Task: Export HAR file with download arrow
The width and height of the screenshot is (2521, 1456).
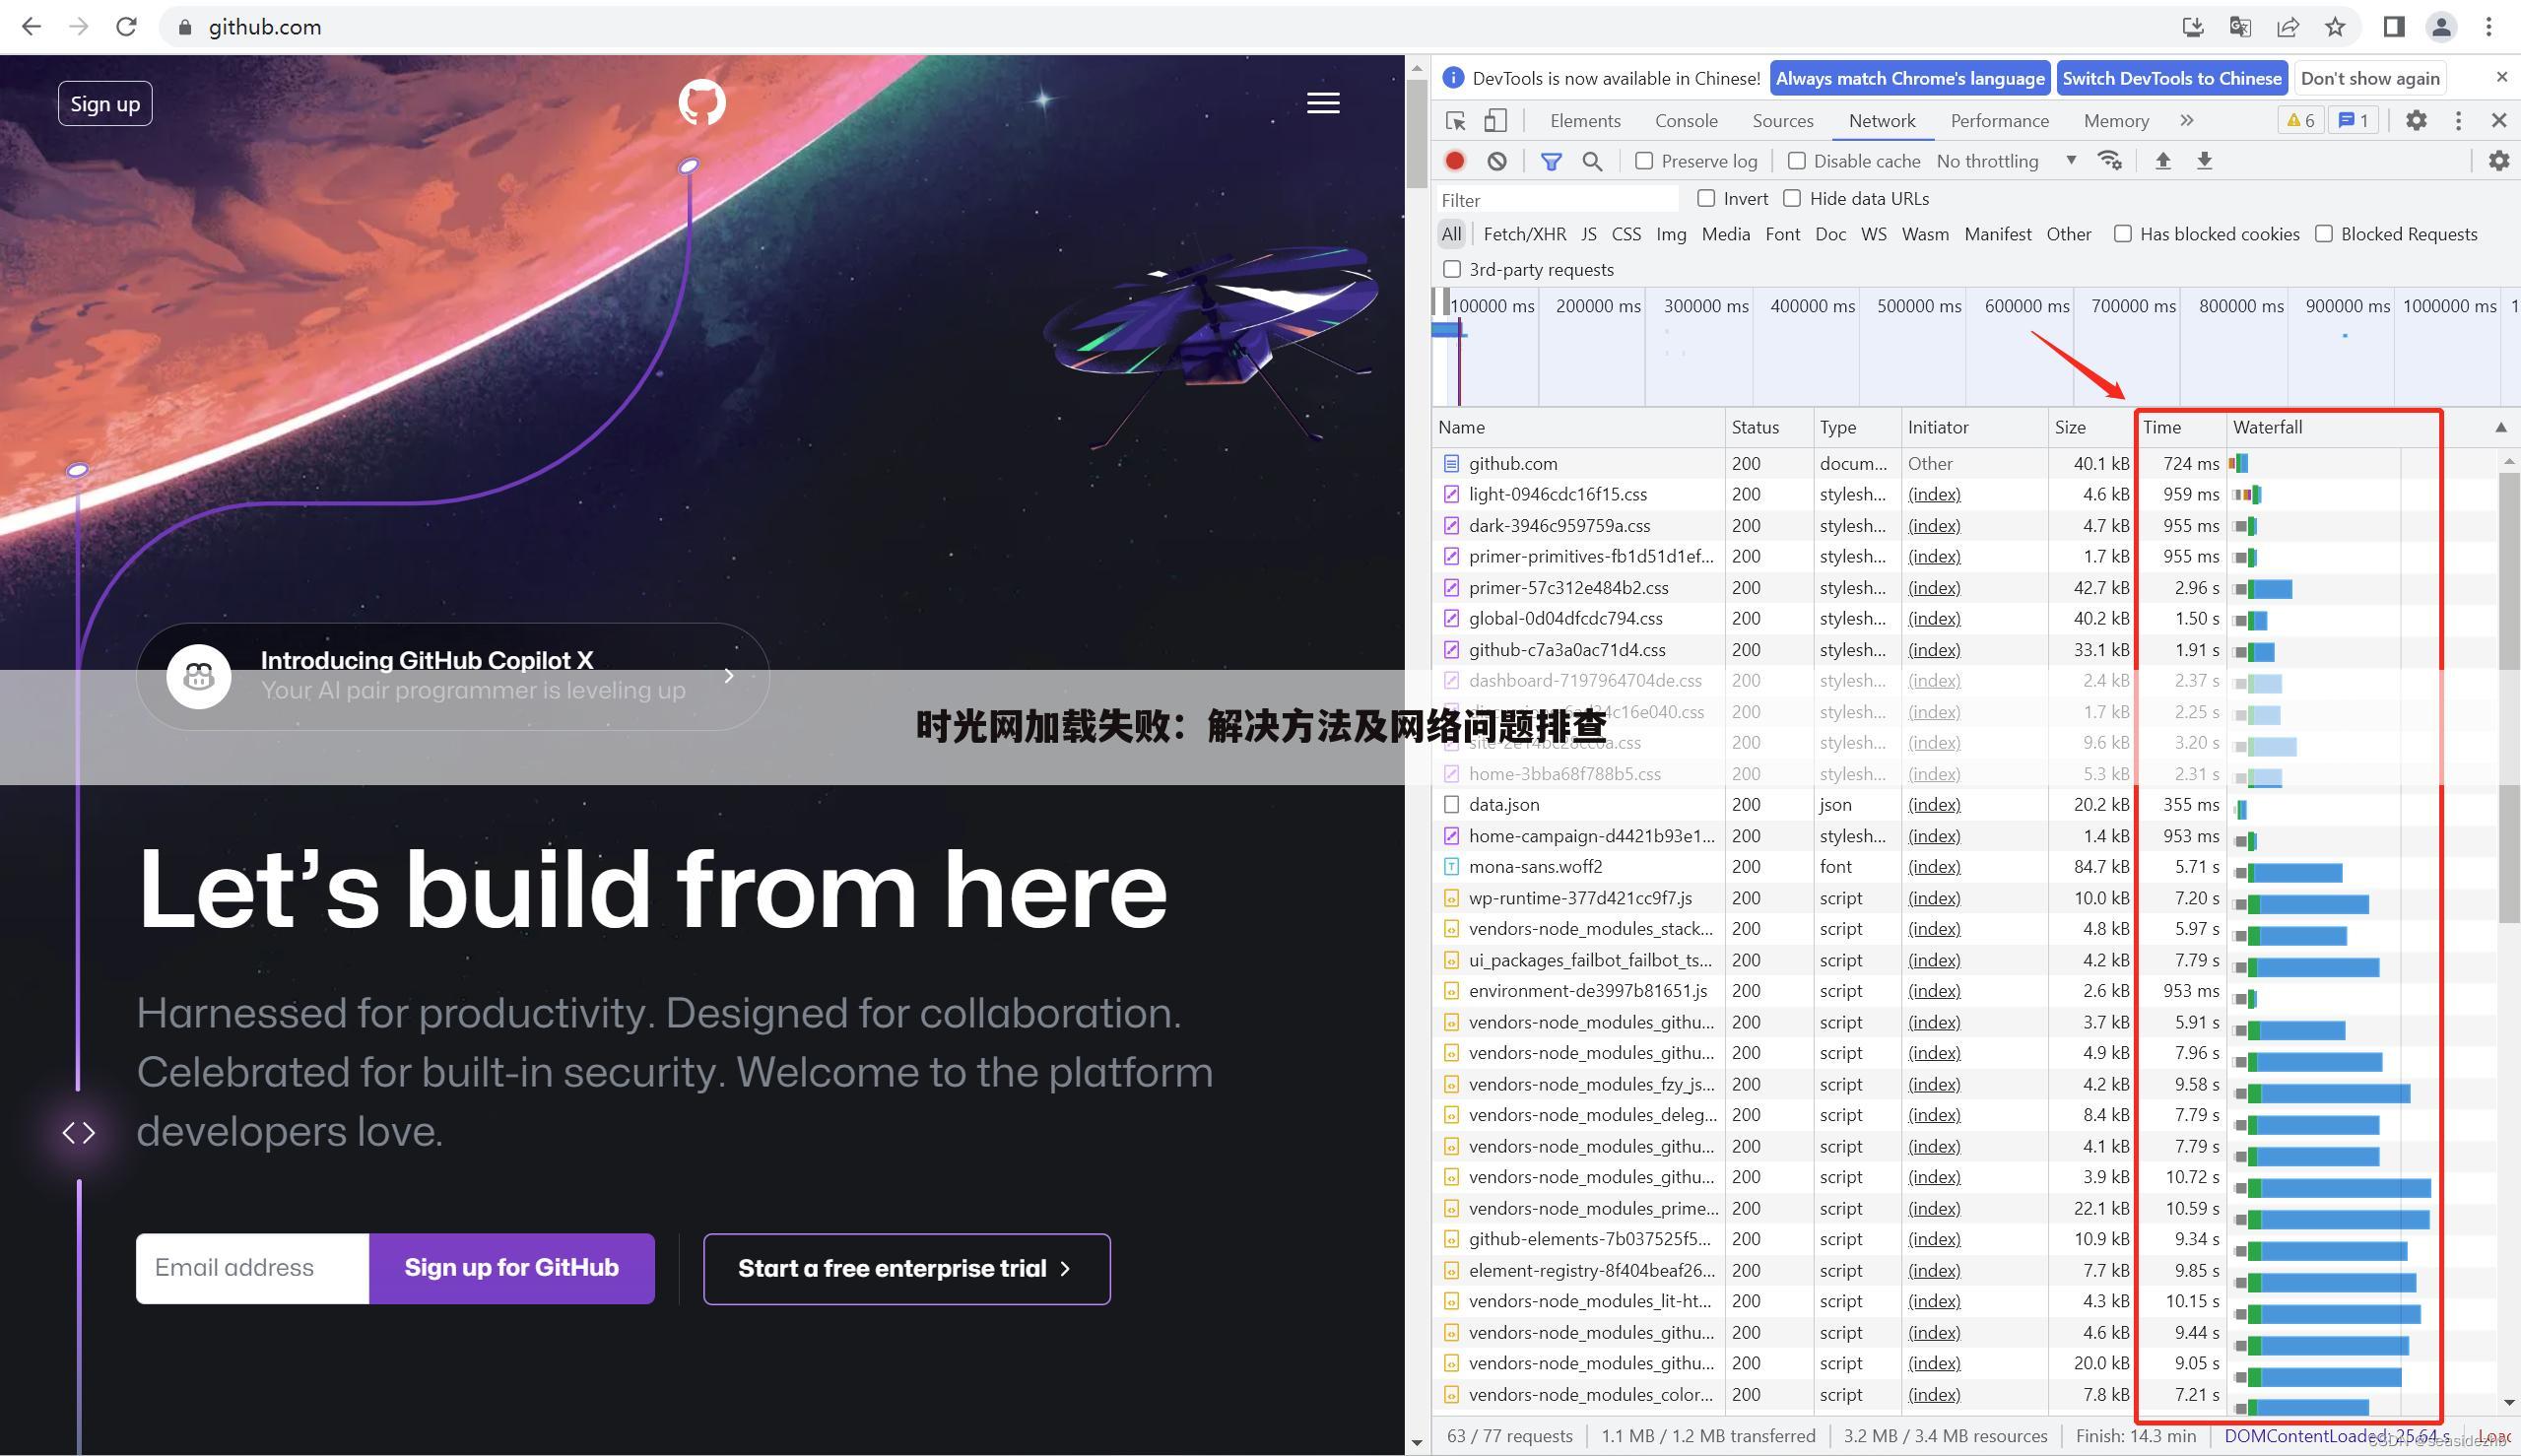Action: pos(2204,161)
